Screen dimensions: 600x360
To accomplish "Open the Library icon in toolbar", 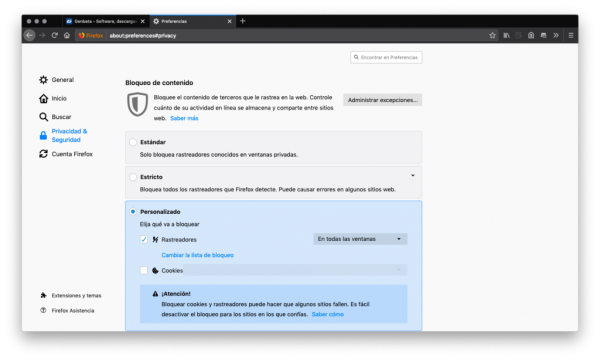I will [x=506, y=36].
